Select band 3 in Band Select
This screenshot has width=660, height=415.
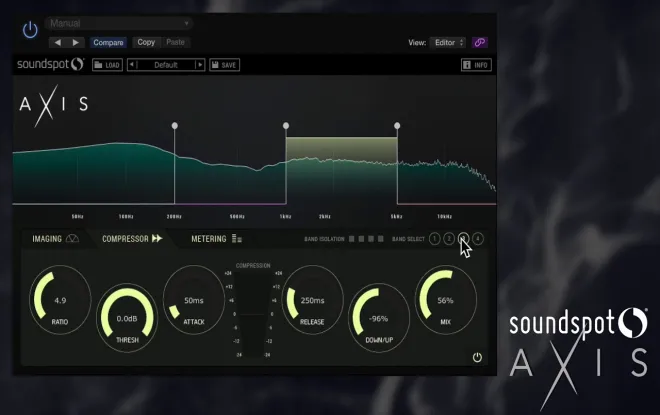pyautogui.click(x=463, y=239)
